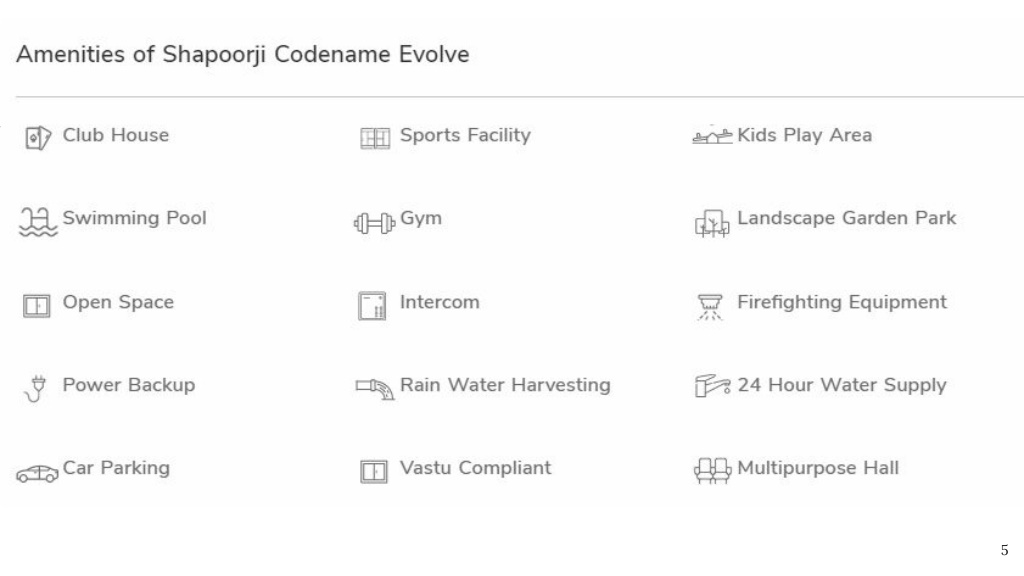Select the Open Space label
The height and width of the screenshot is (576, 1024).
coord(118,302)
